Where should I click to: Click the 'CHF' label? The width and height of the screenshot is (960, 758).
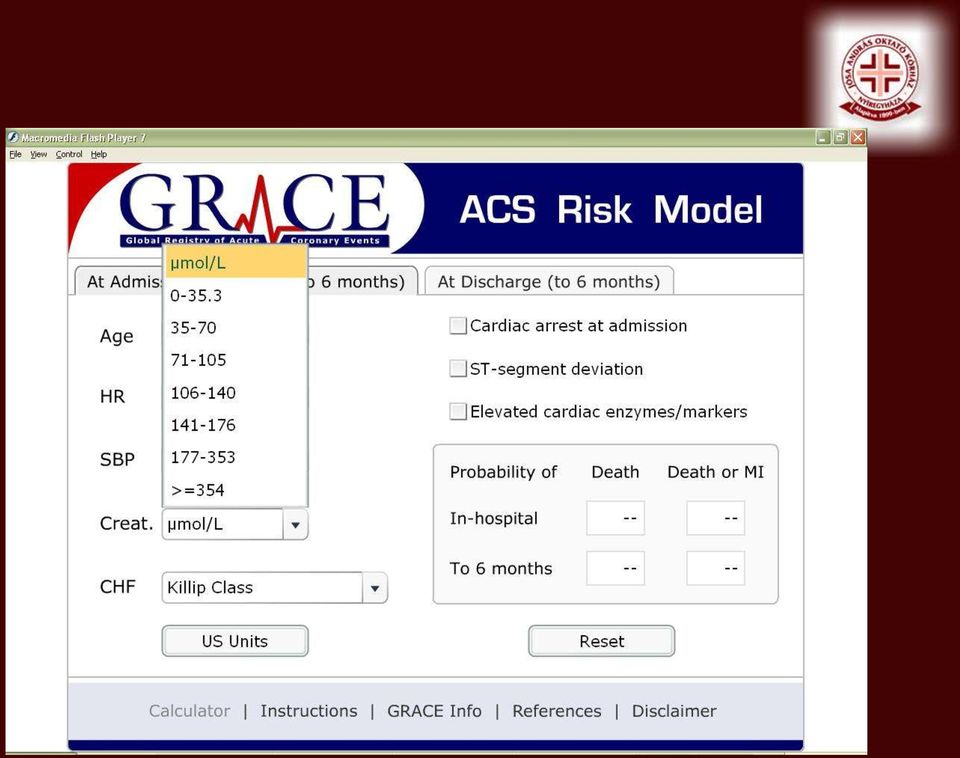click(x=118, y=587)
